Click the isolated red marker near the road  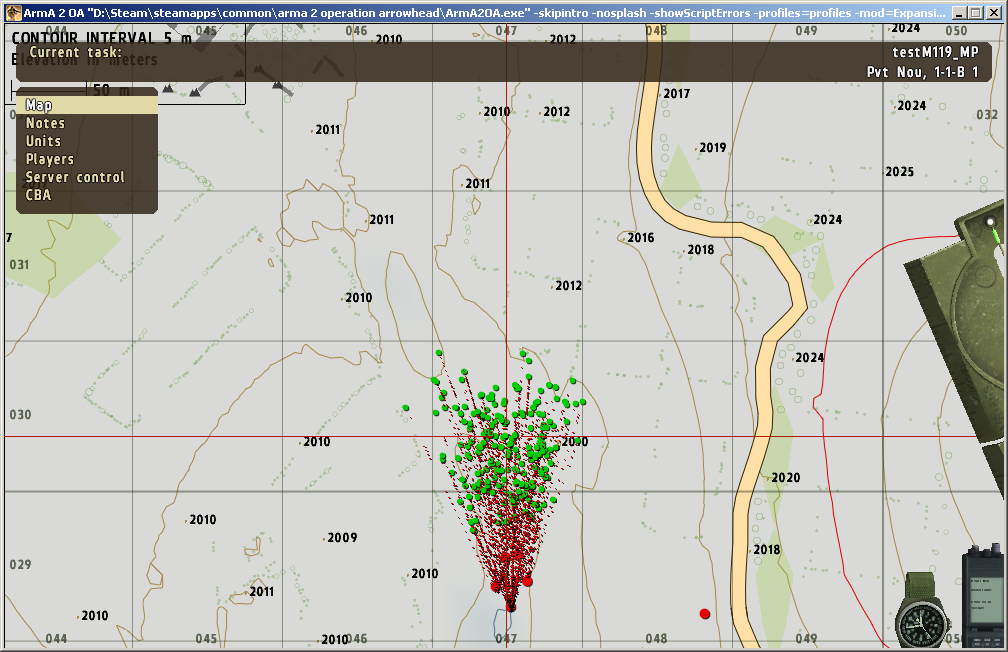click(705, 614)
